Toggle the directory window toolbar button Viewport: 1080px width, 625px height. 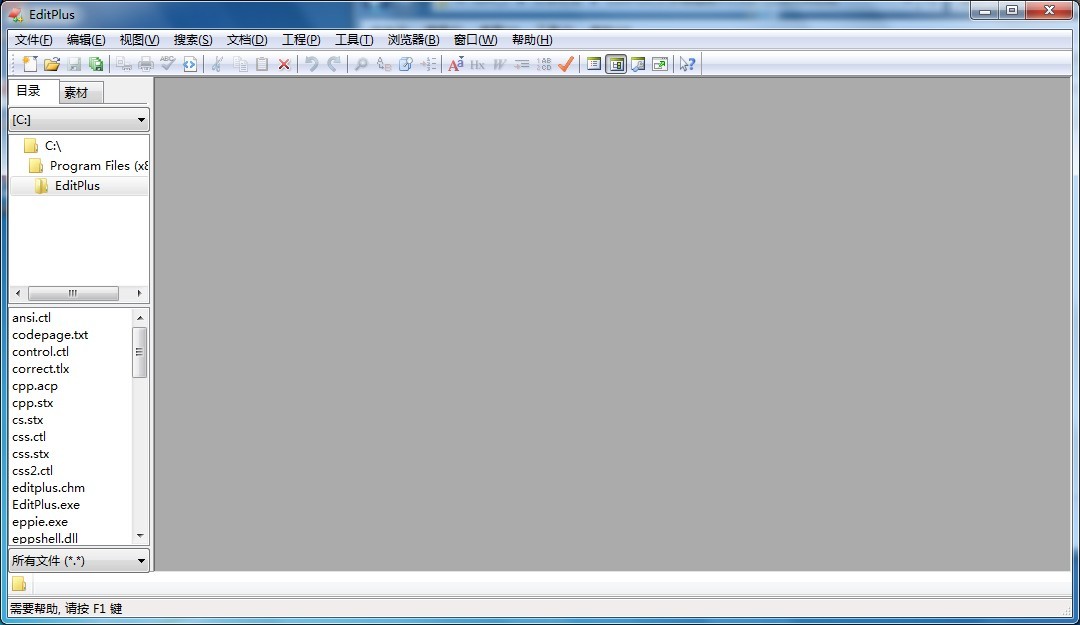click(x=616, y=64)
